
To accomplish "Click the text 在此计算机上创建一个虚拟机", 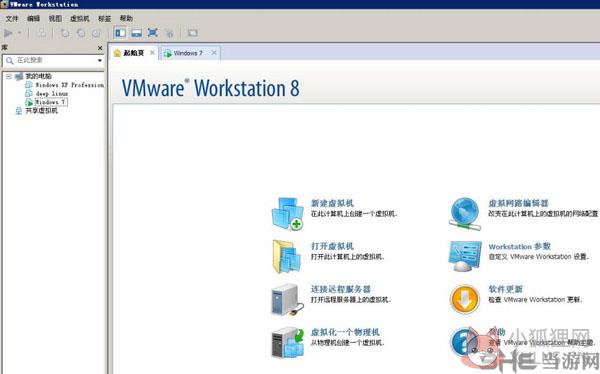I will pyautogui.click(x=354, y=214).
